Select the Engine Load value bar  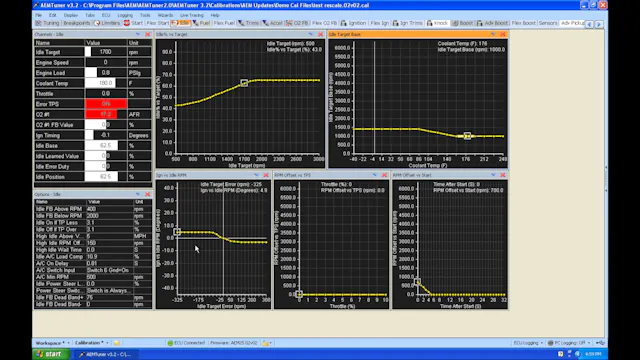click(x=106, y=73)
